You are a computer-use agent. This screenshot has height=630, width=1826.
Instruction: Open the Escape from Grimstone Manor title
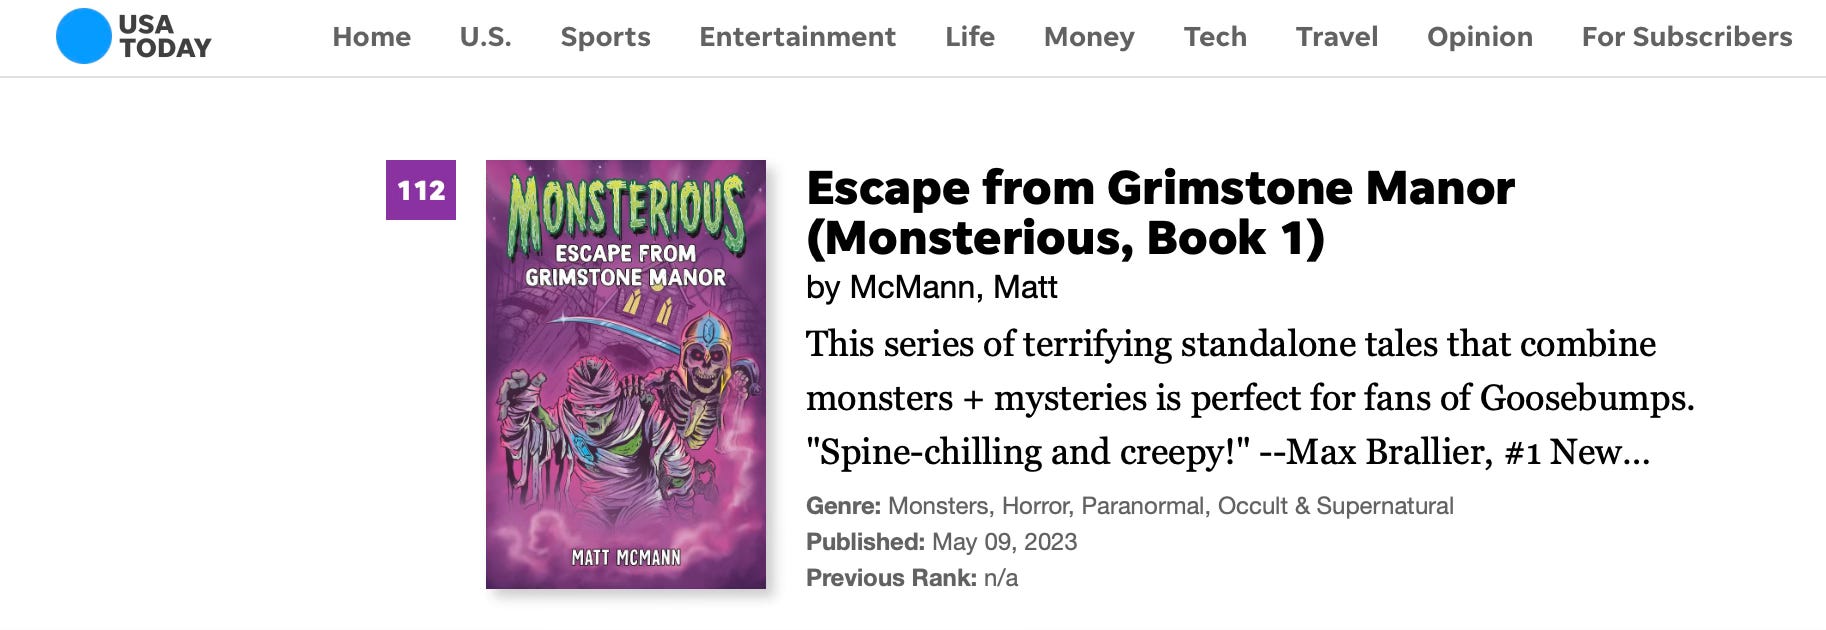(1160, 213)
